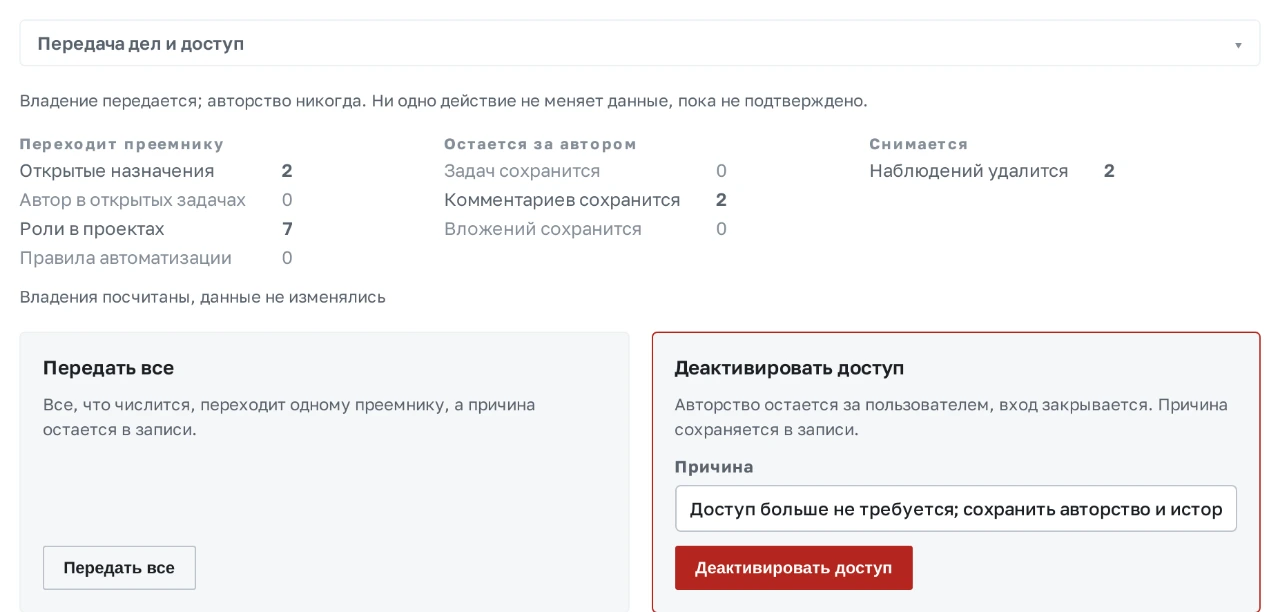Click the Переходит преемнику column heading

point(122,144)
